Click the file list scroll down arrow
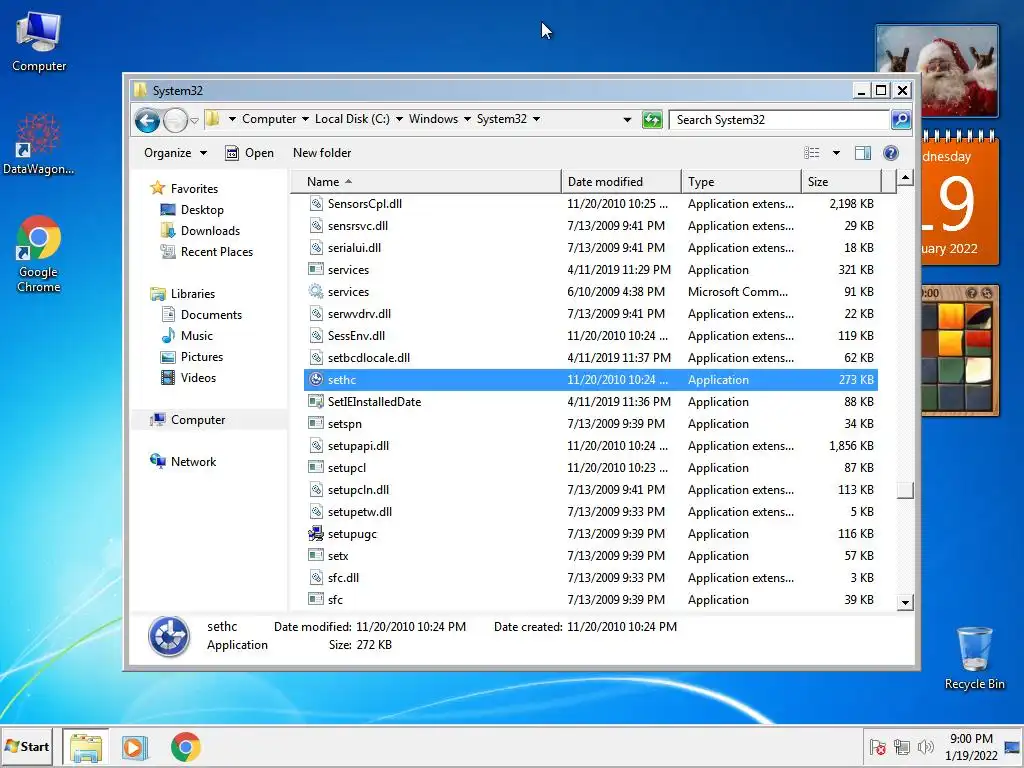Viewport: 1024px width, 768px height. coord(905,603)
